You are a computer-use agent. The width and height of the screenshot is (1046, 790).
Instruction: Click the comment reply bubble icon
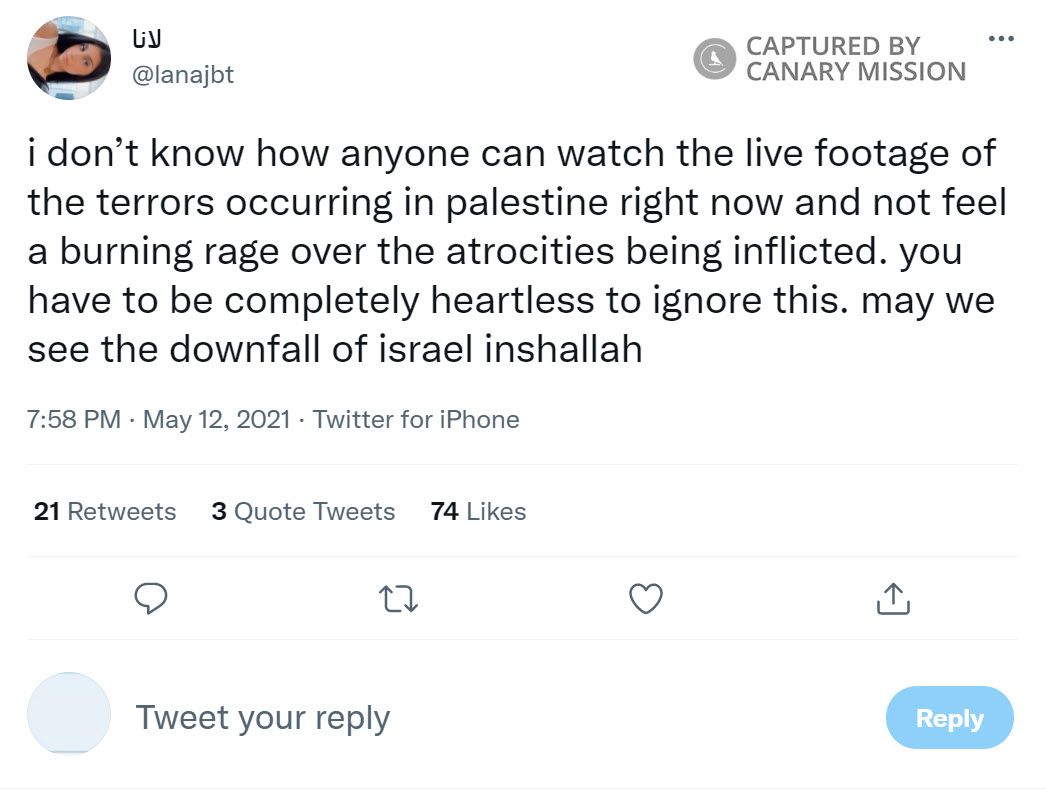coord(150,598)
